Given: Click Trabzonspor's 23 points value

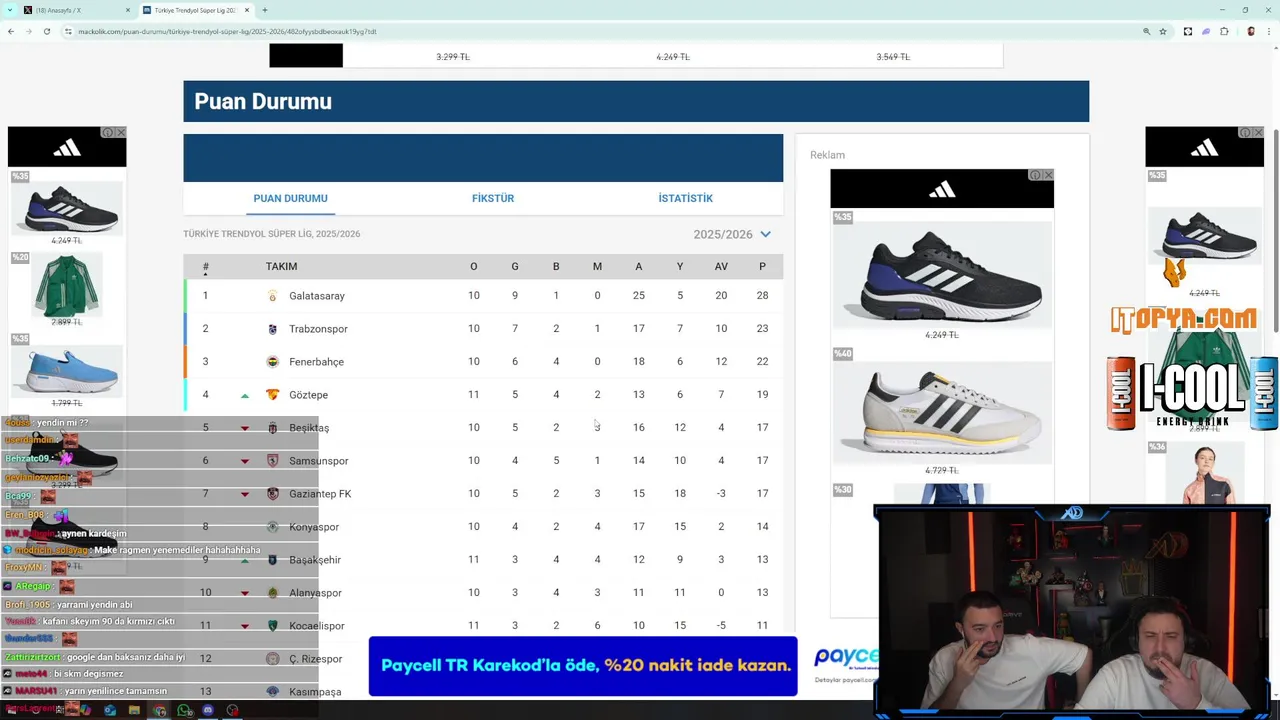Looking at the screenshot, I should pyautogui.click(x=762, y=329).
